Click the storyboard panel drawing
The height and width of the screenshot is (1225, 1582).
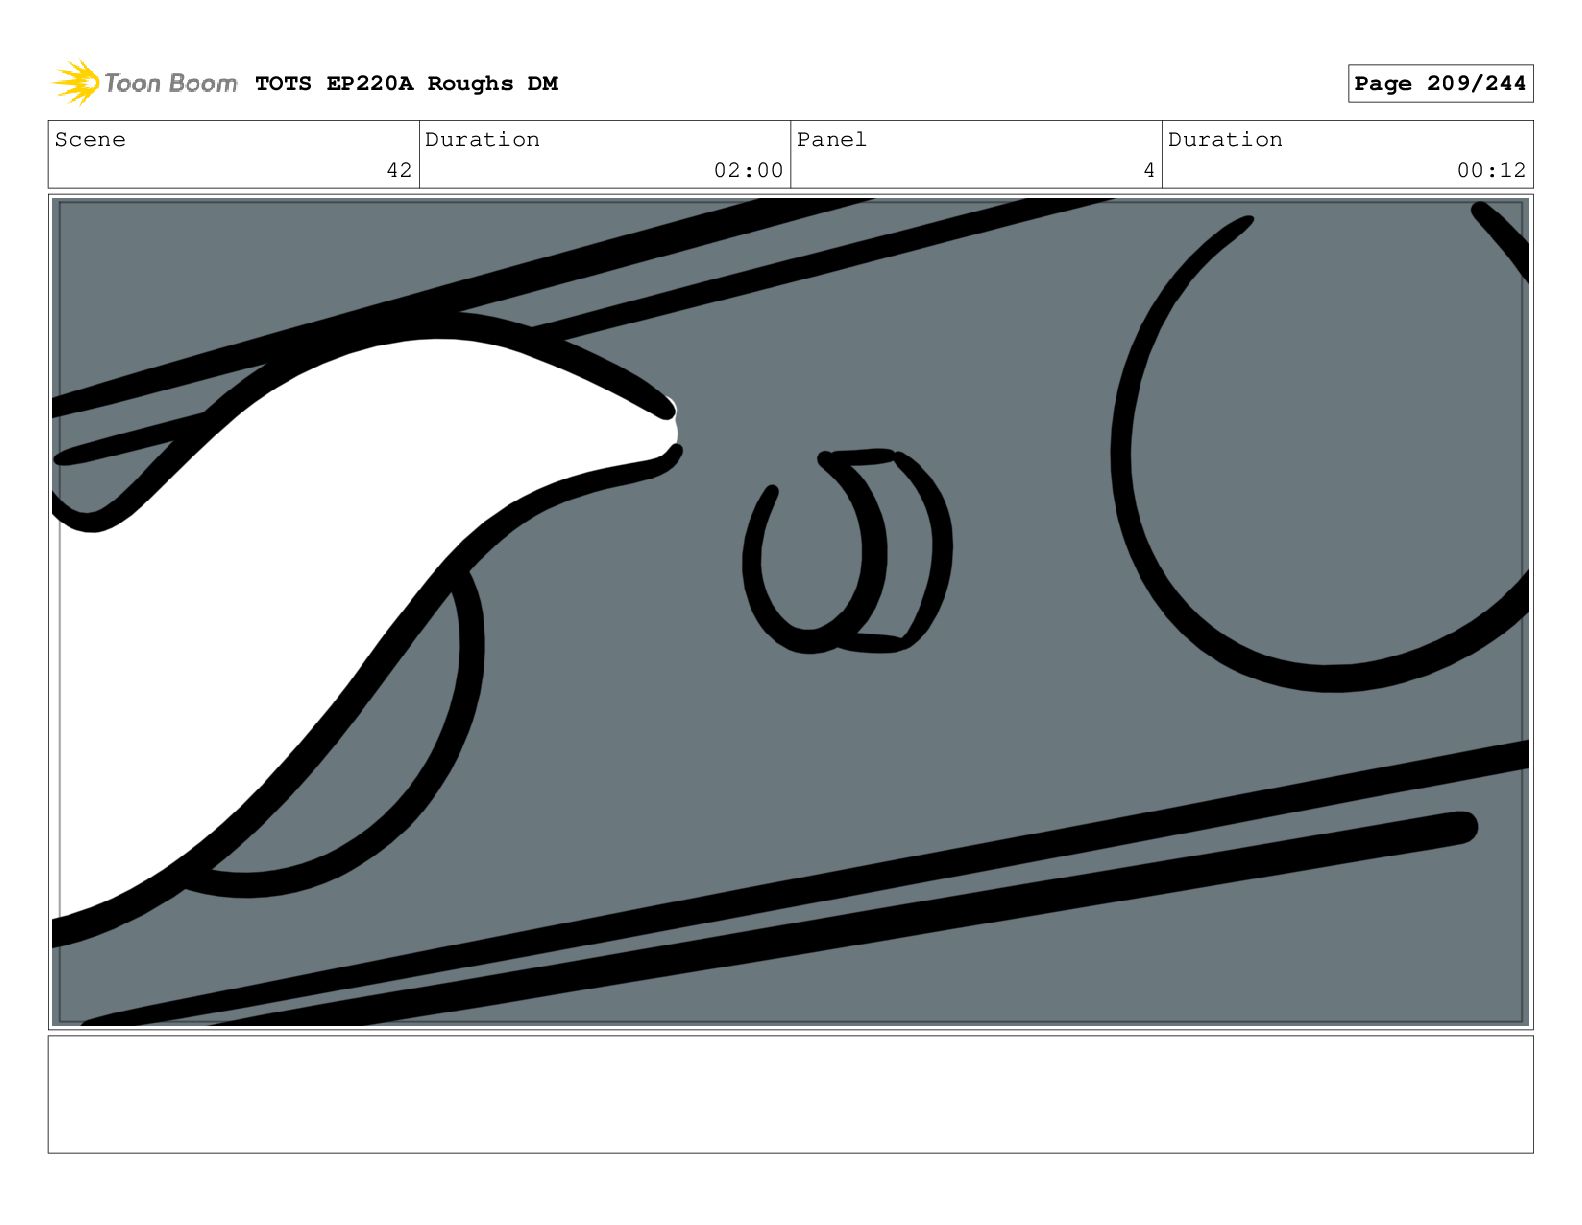(790, 612)
